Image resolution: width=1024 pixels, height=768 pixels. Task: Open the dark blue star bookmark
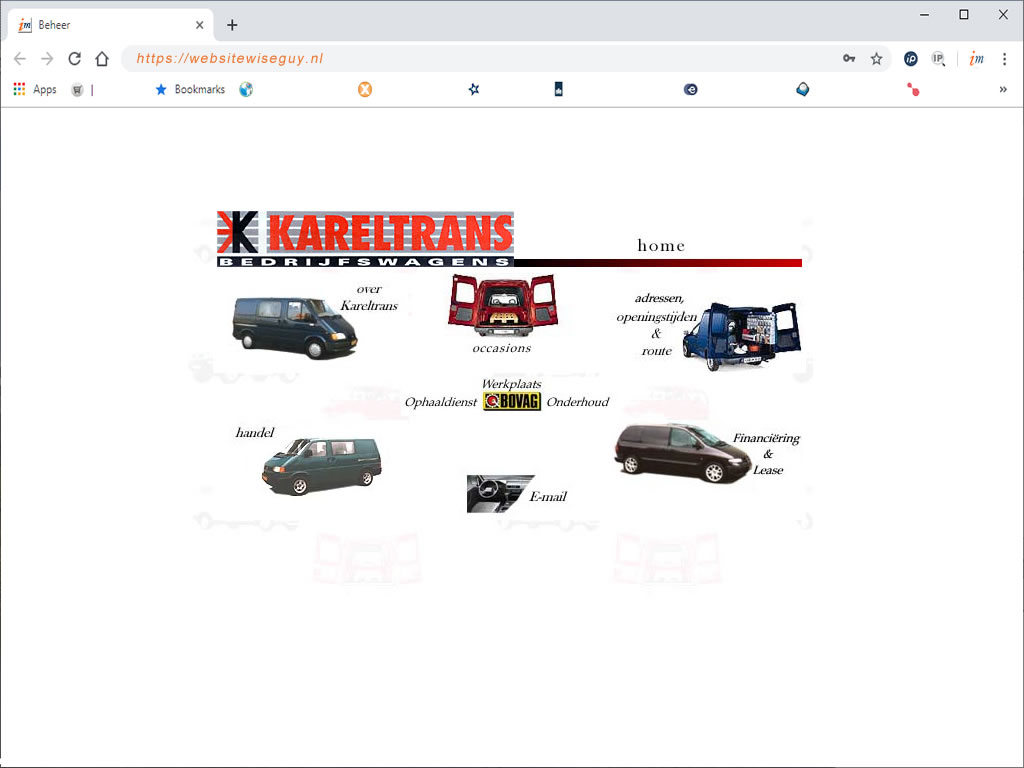coord(474,89)
